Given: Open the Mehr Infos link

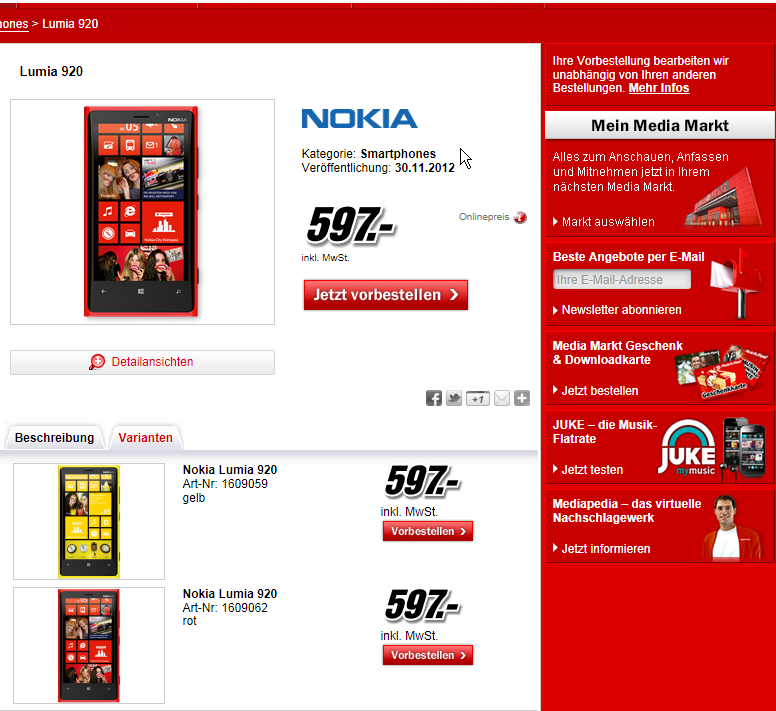Looking at the screenshot, I should point(659,88).
